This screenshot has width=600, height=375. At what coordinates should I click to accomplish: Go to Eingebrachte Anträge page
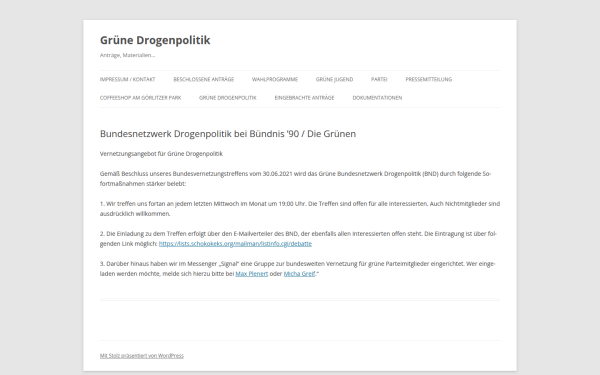click(304, 98)
